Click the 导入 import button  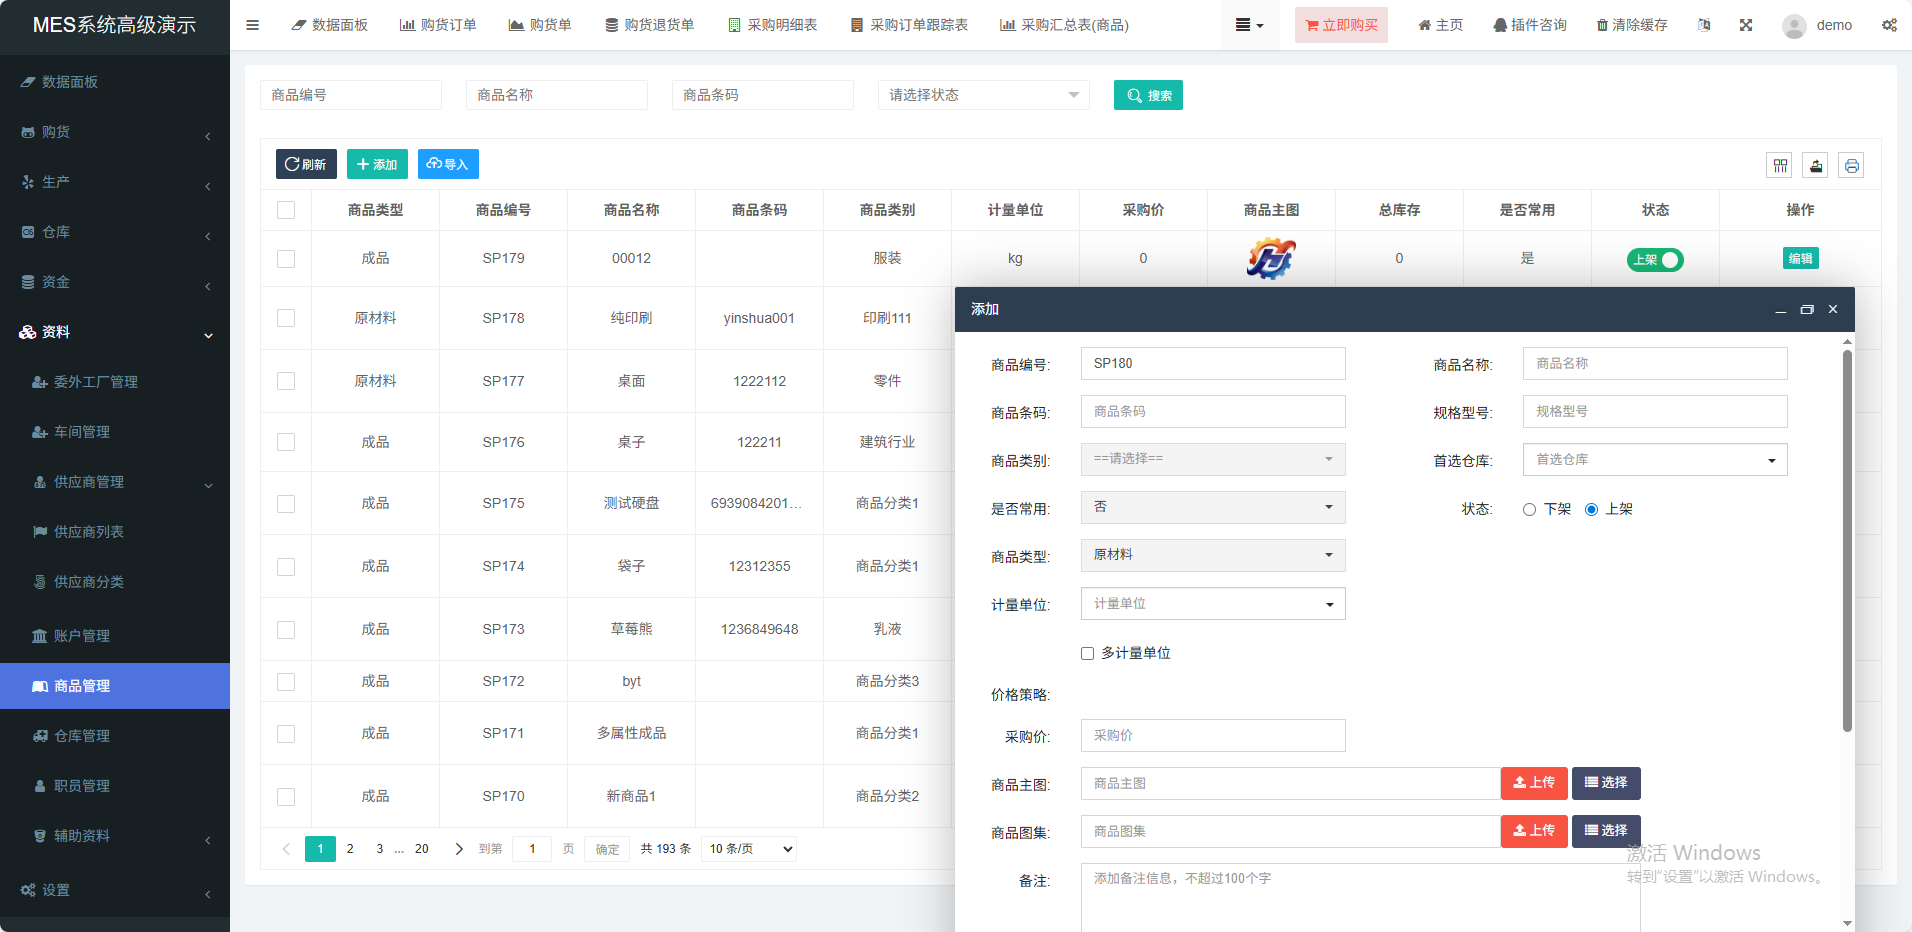click(x=448, y=164)
